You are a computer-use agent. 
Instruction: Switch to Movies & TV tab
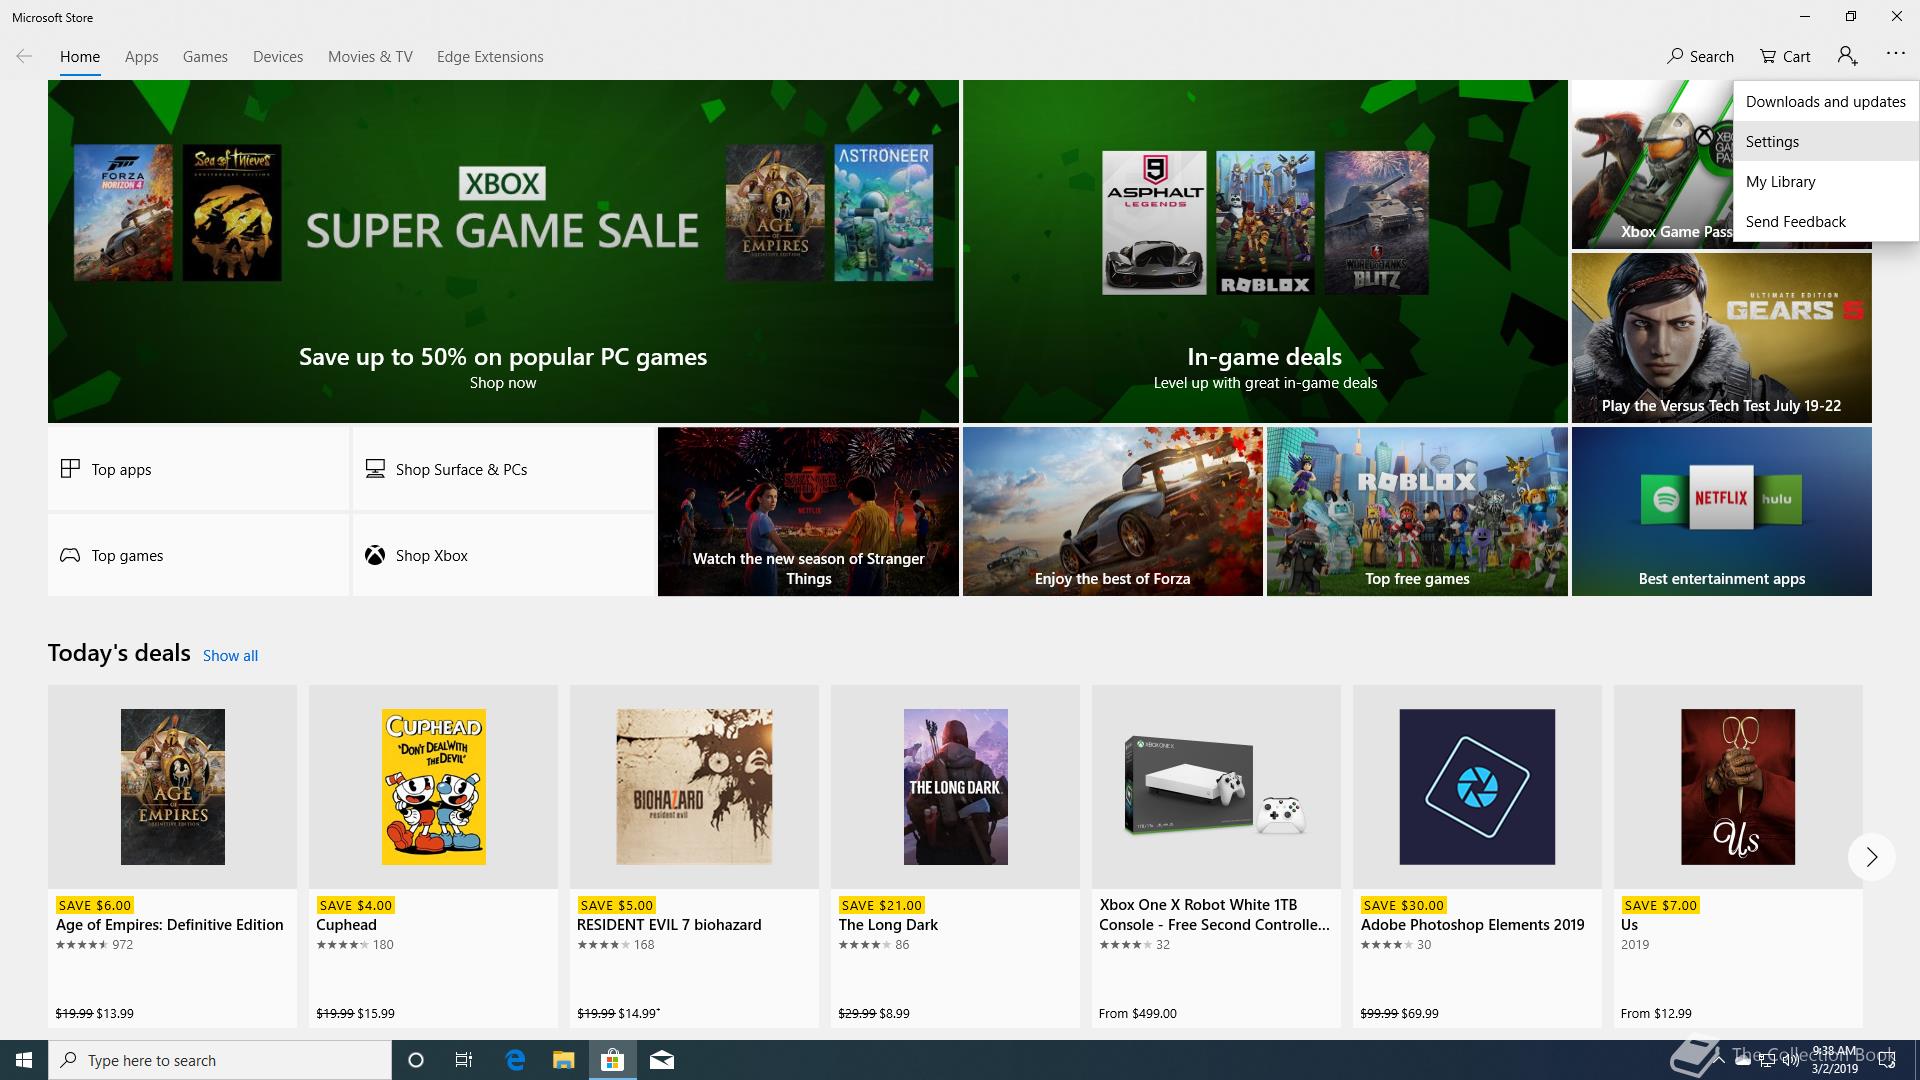tap(370, 57)
